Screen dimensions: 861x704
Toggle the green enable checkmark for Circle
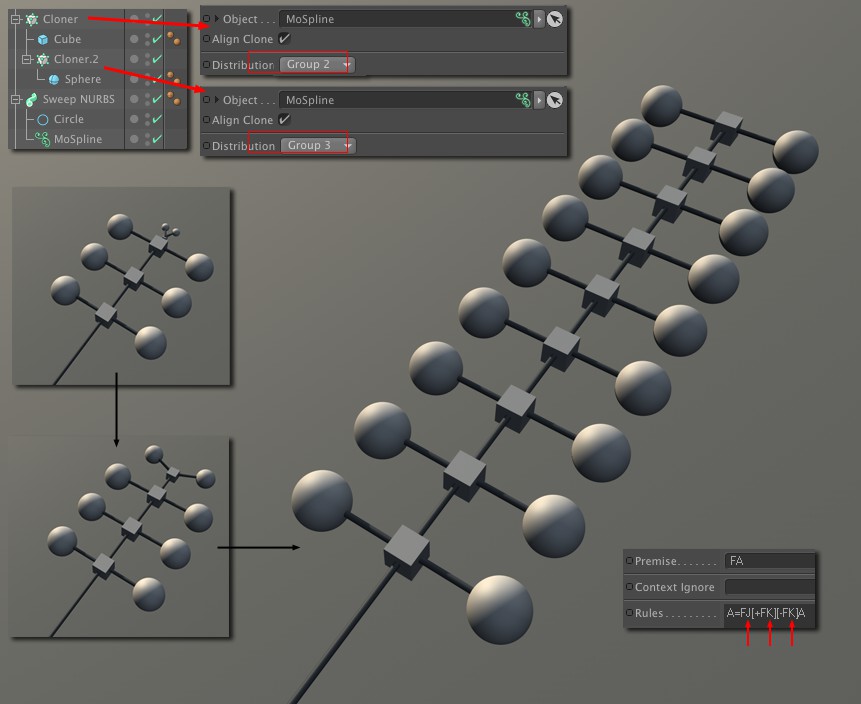coord(157,119)
